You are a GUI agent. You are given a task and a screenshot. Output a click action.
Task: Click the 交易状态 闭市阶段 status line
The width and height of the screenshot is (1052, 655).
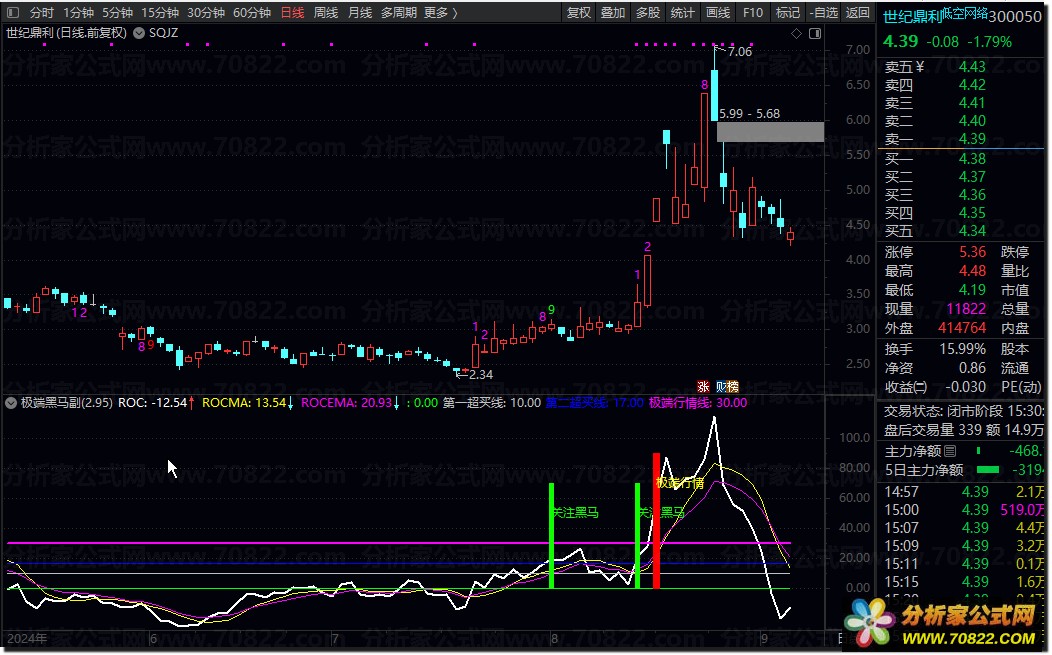coord(963,411)
